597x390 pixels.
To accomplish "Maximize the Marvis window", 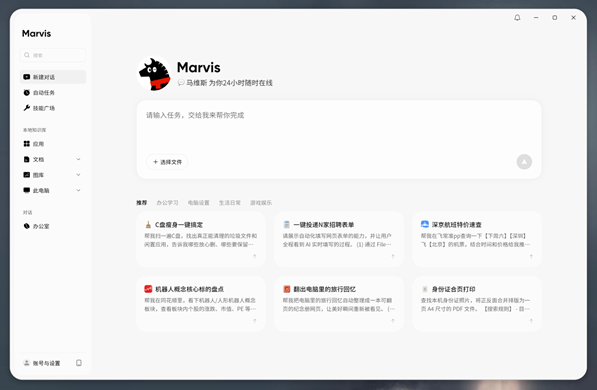I will [x=555, y=18].
